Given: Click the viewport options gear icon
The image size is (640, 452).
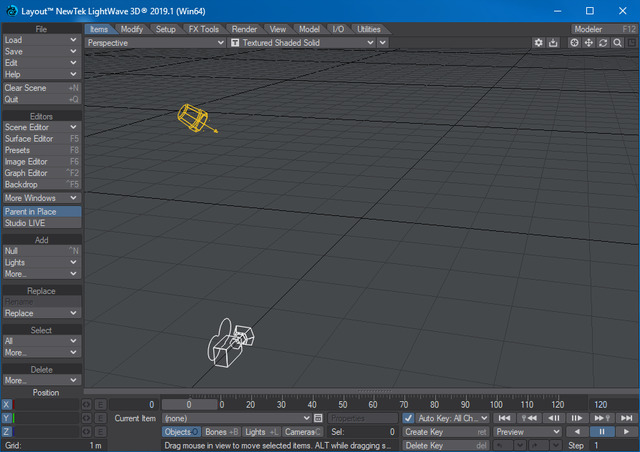Looking at the screenshot, I should 539,43.
